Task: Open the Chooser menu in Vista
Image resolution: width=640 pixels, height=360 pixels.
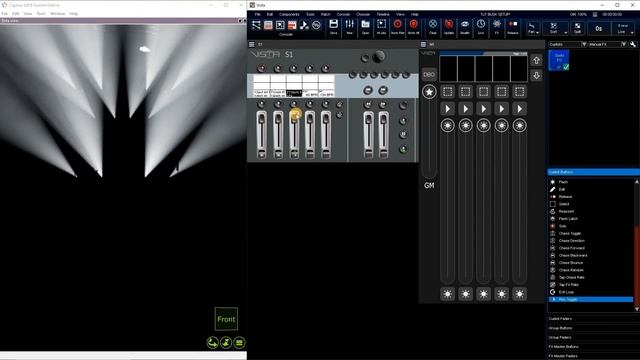Action: click(x=363, y=14)
